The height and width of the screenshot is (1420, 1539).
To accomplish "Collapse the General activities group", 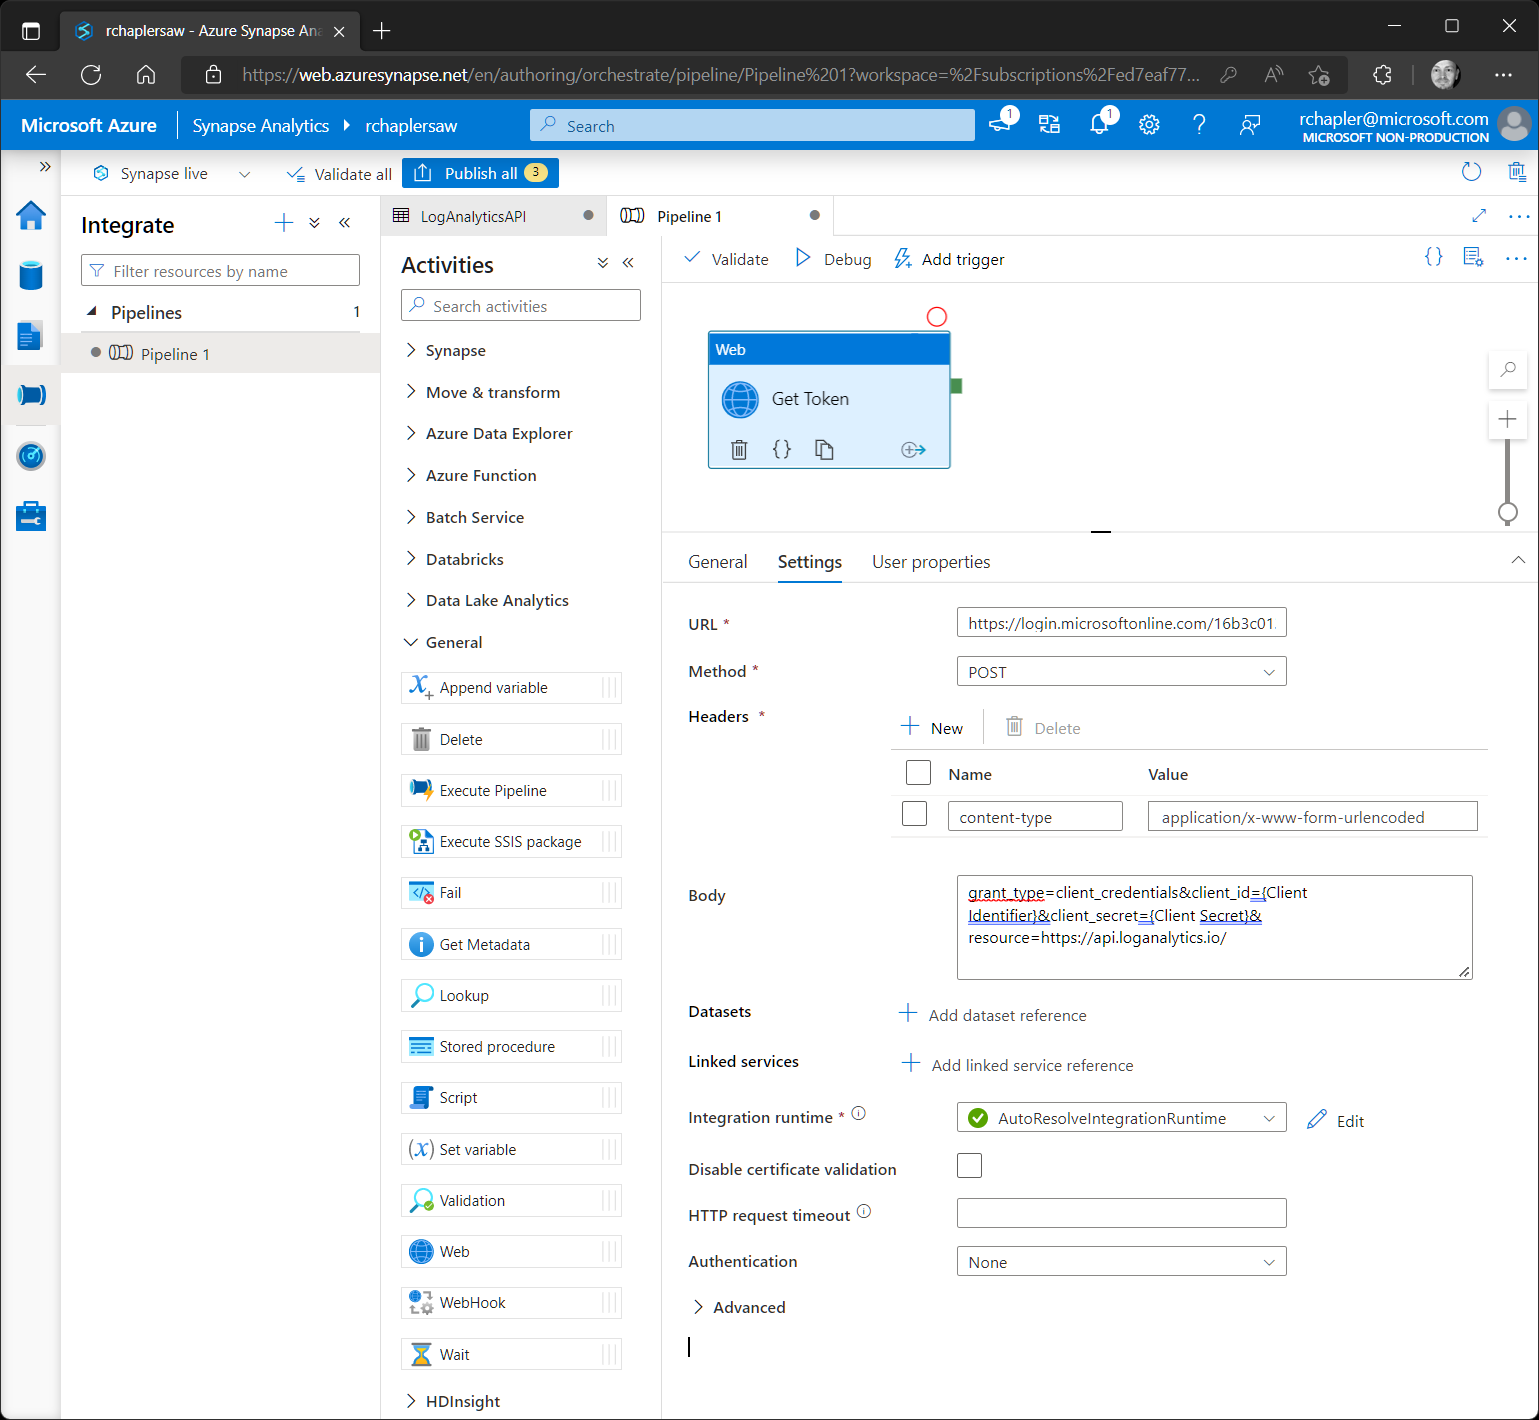I will pyautogui.click(x=443, y=642).
